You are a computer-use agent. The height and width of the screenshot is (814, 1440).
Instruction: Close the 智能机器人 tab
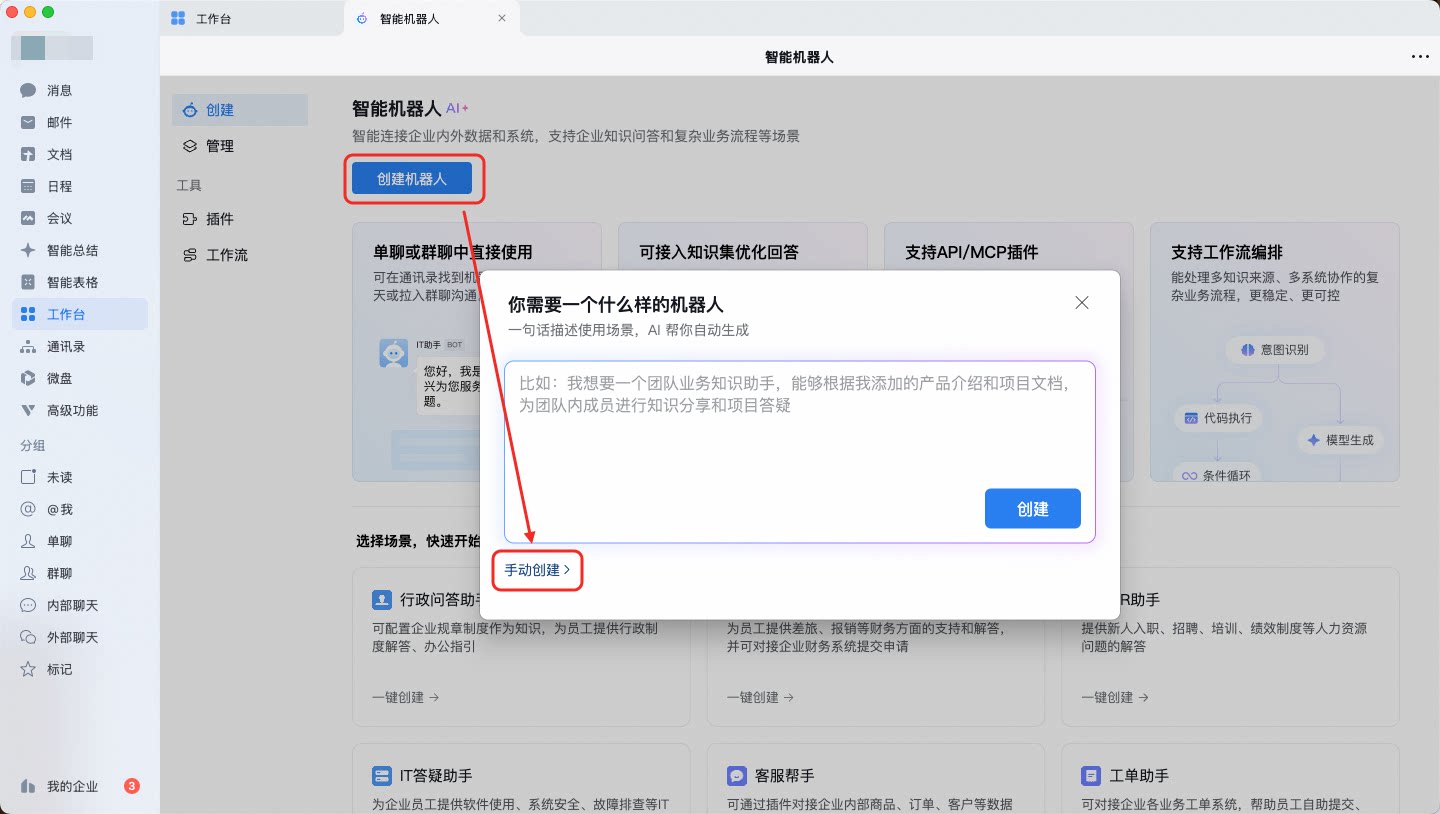click(502, 18)
